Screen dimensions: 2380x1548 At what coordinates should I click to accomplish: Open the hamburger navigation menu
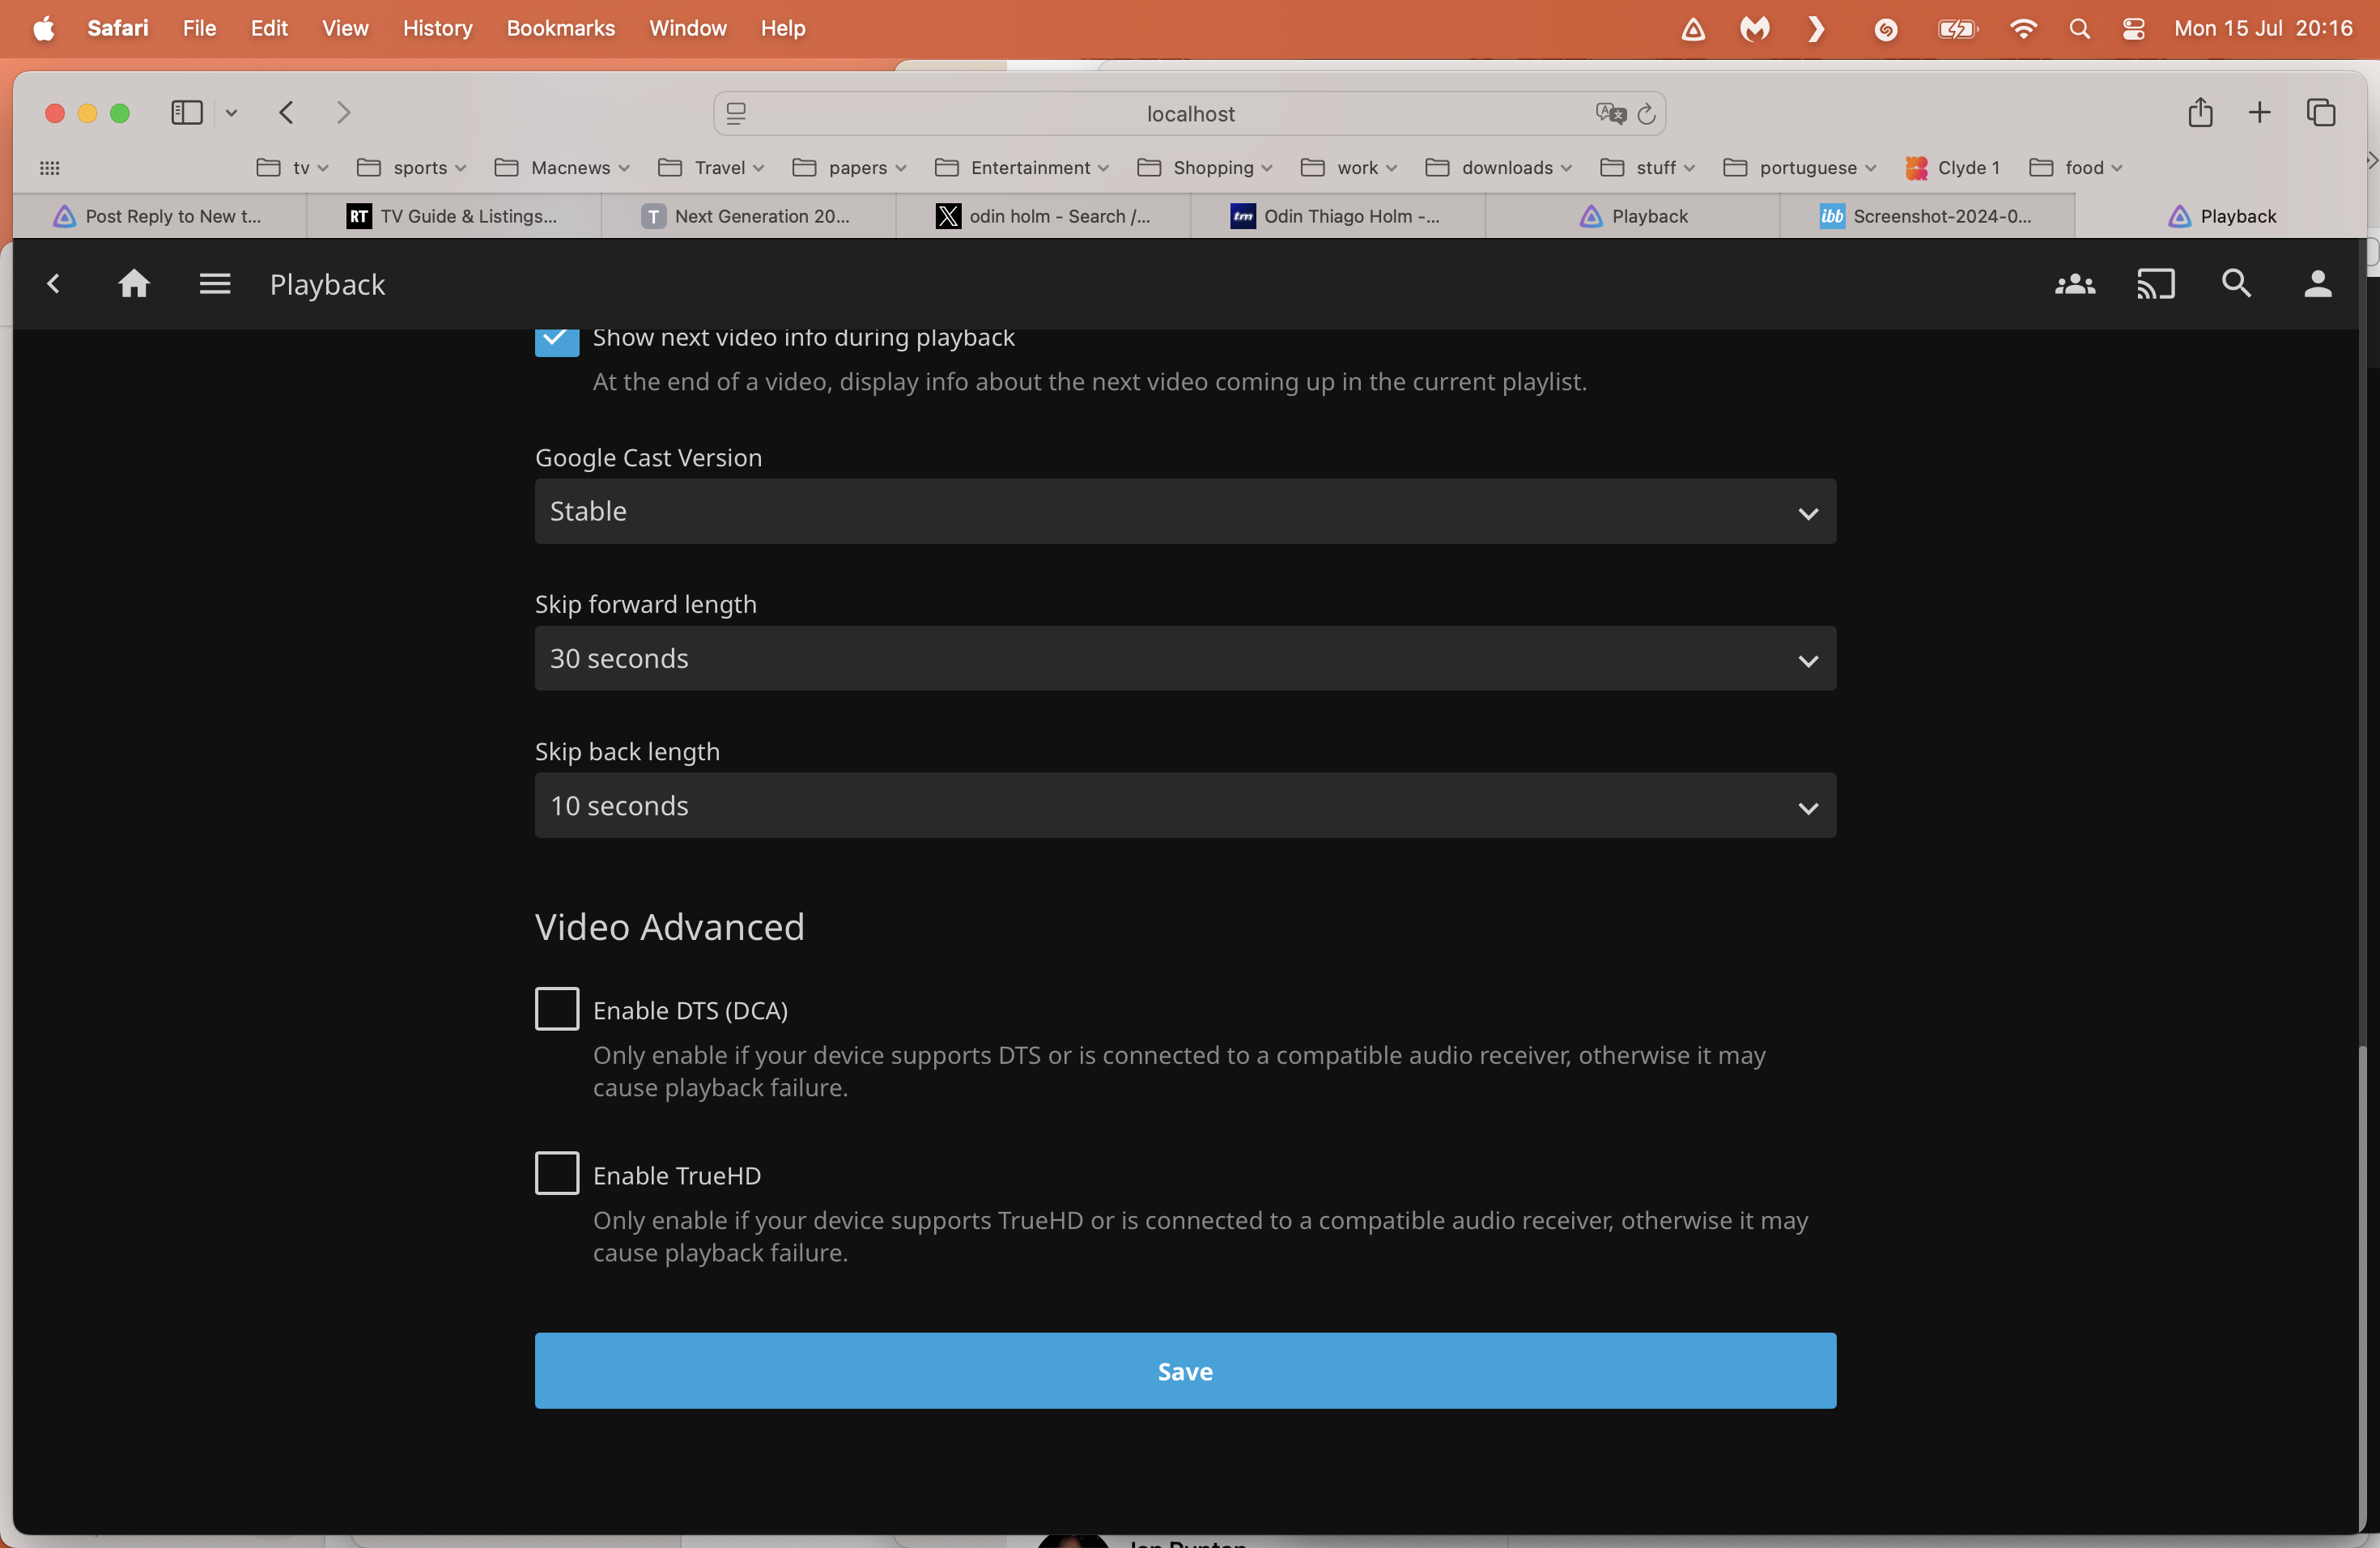215,284
